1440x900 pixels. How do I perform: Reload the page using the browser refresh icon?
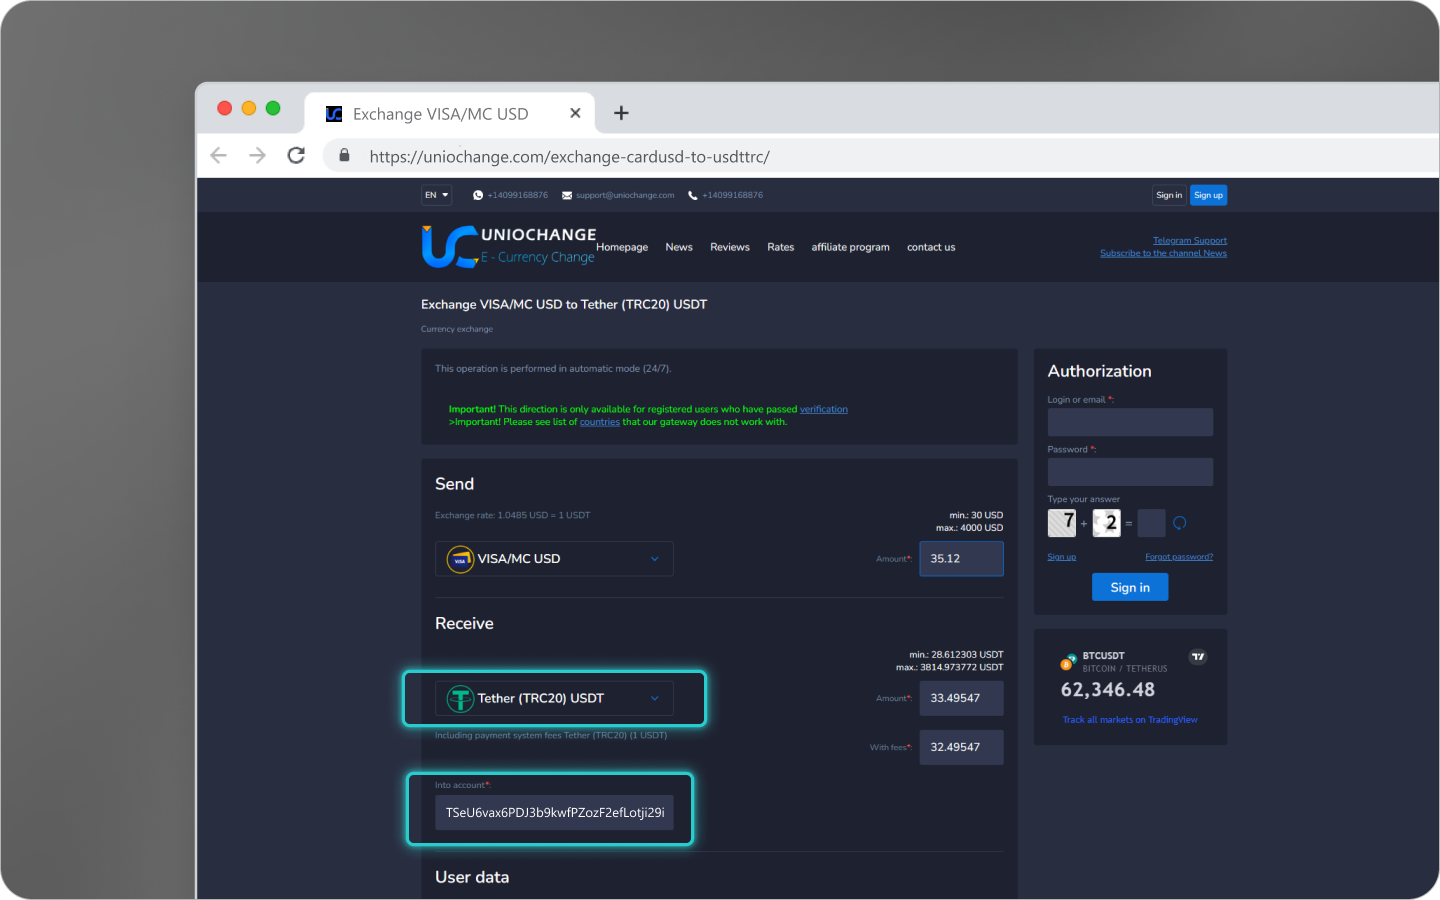[x=295, y=156]
